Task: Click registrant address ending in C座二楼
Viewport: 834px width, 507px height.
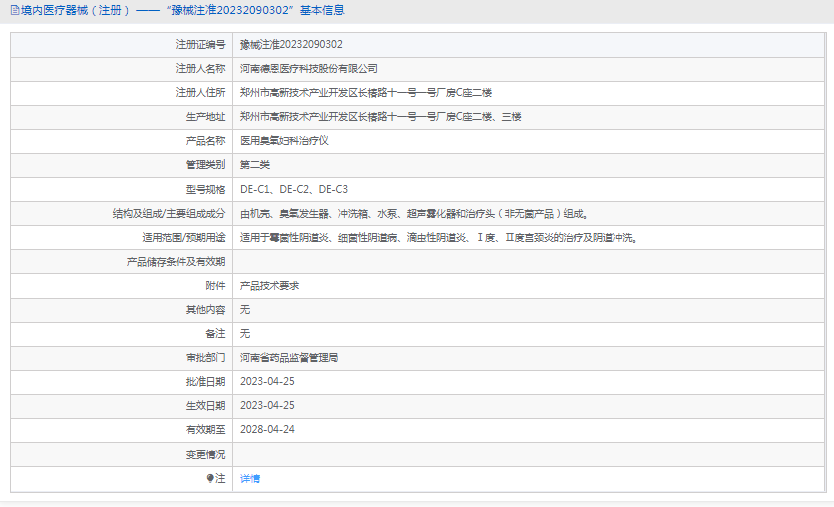Action: coord(366,93)
